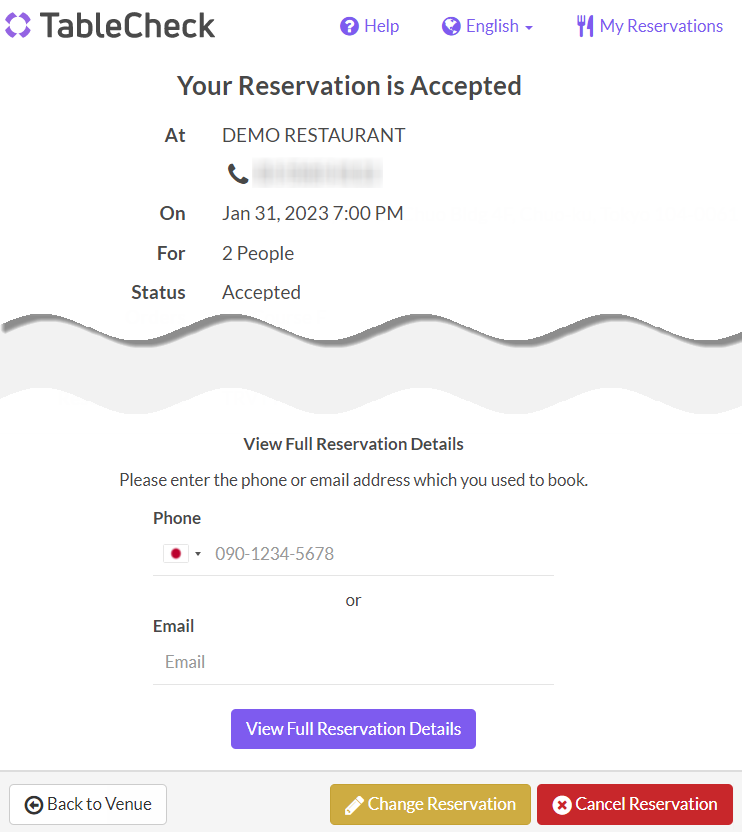Screen dimensions: 742x832
Task: Click the Back to Venue button
Action: click(87, 804)
